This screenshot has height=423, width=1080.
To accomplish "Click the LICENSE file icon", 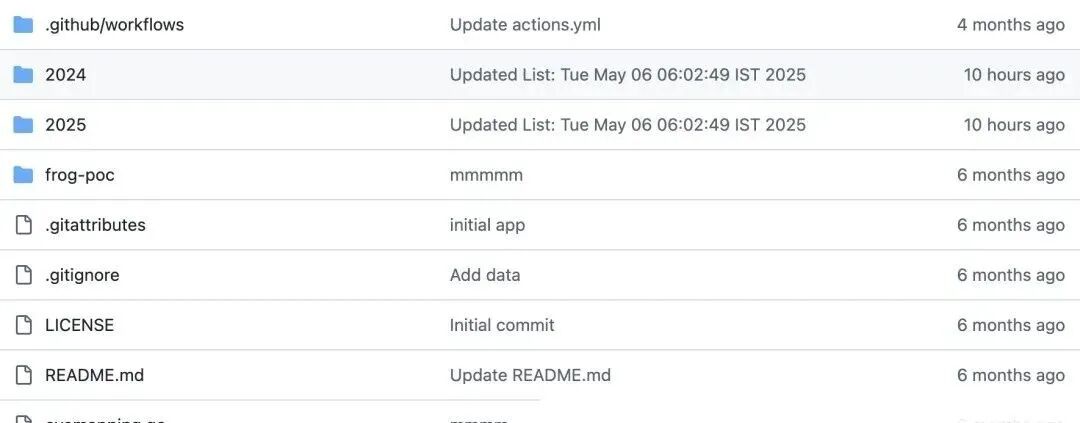I will pos(23,325).
